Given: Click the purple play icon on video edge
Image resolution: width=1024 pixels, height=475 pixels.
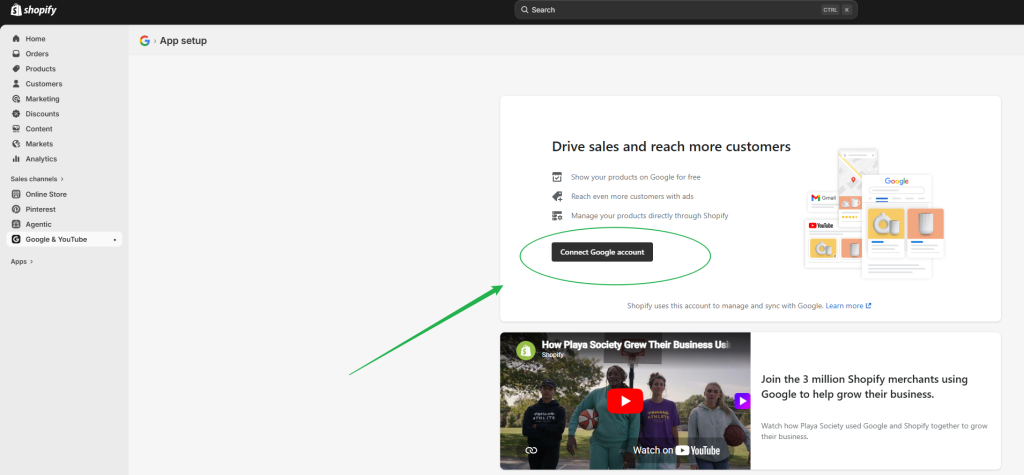Looking at the screenshot, I should pos(742,401).
